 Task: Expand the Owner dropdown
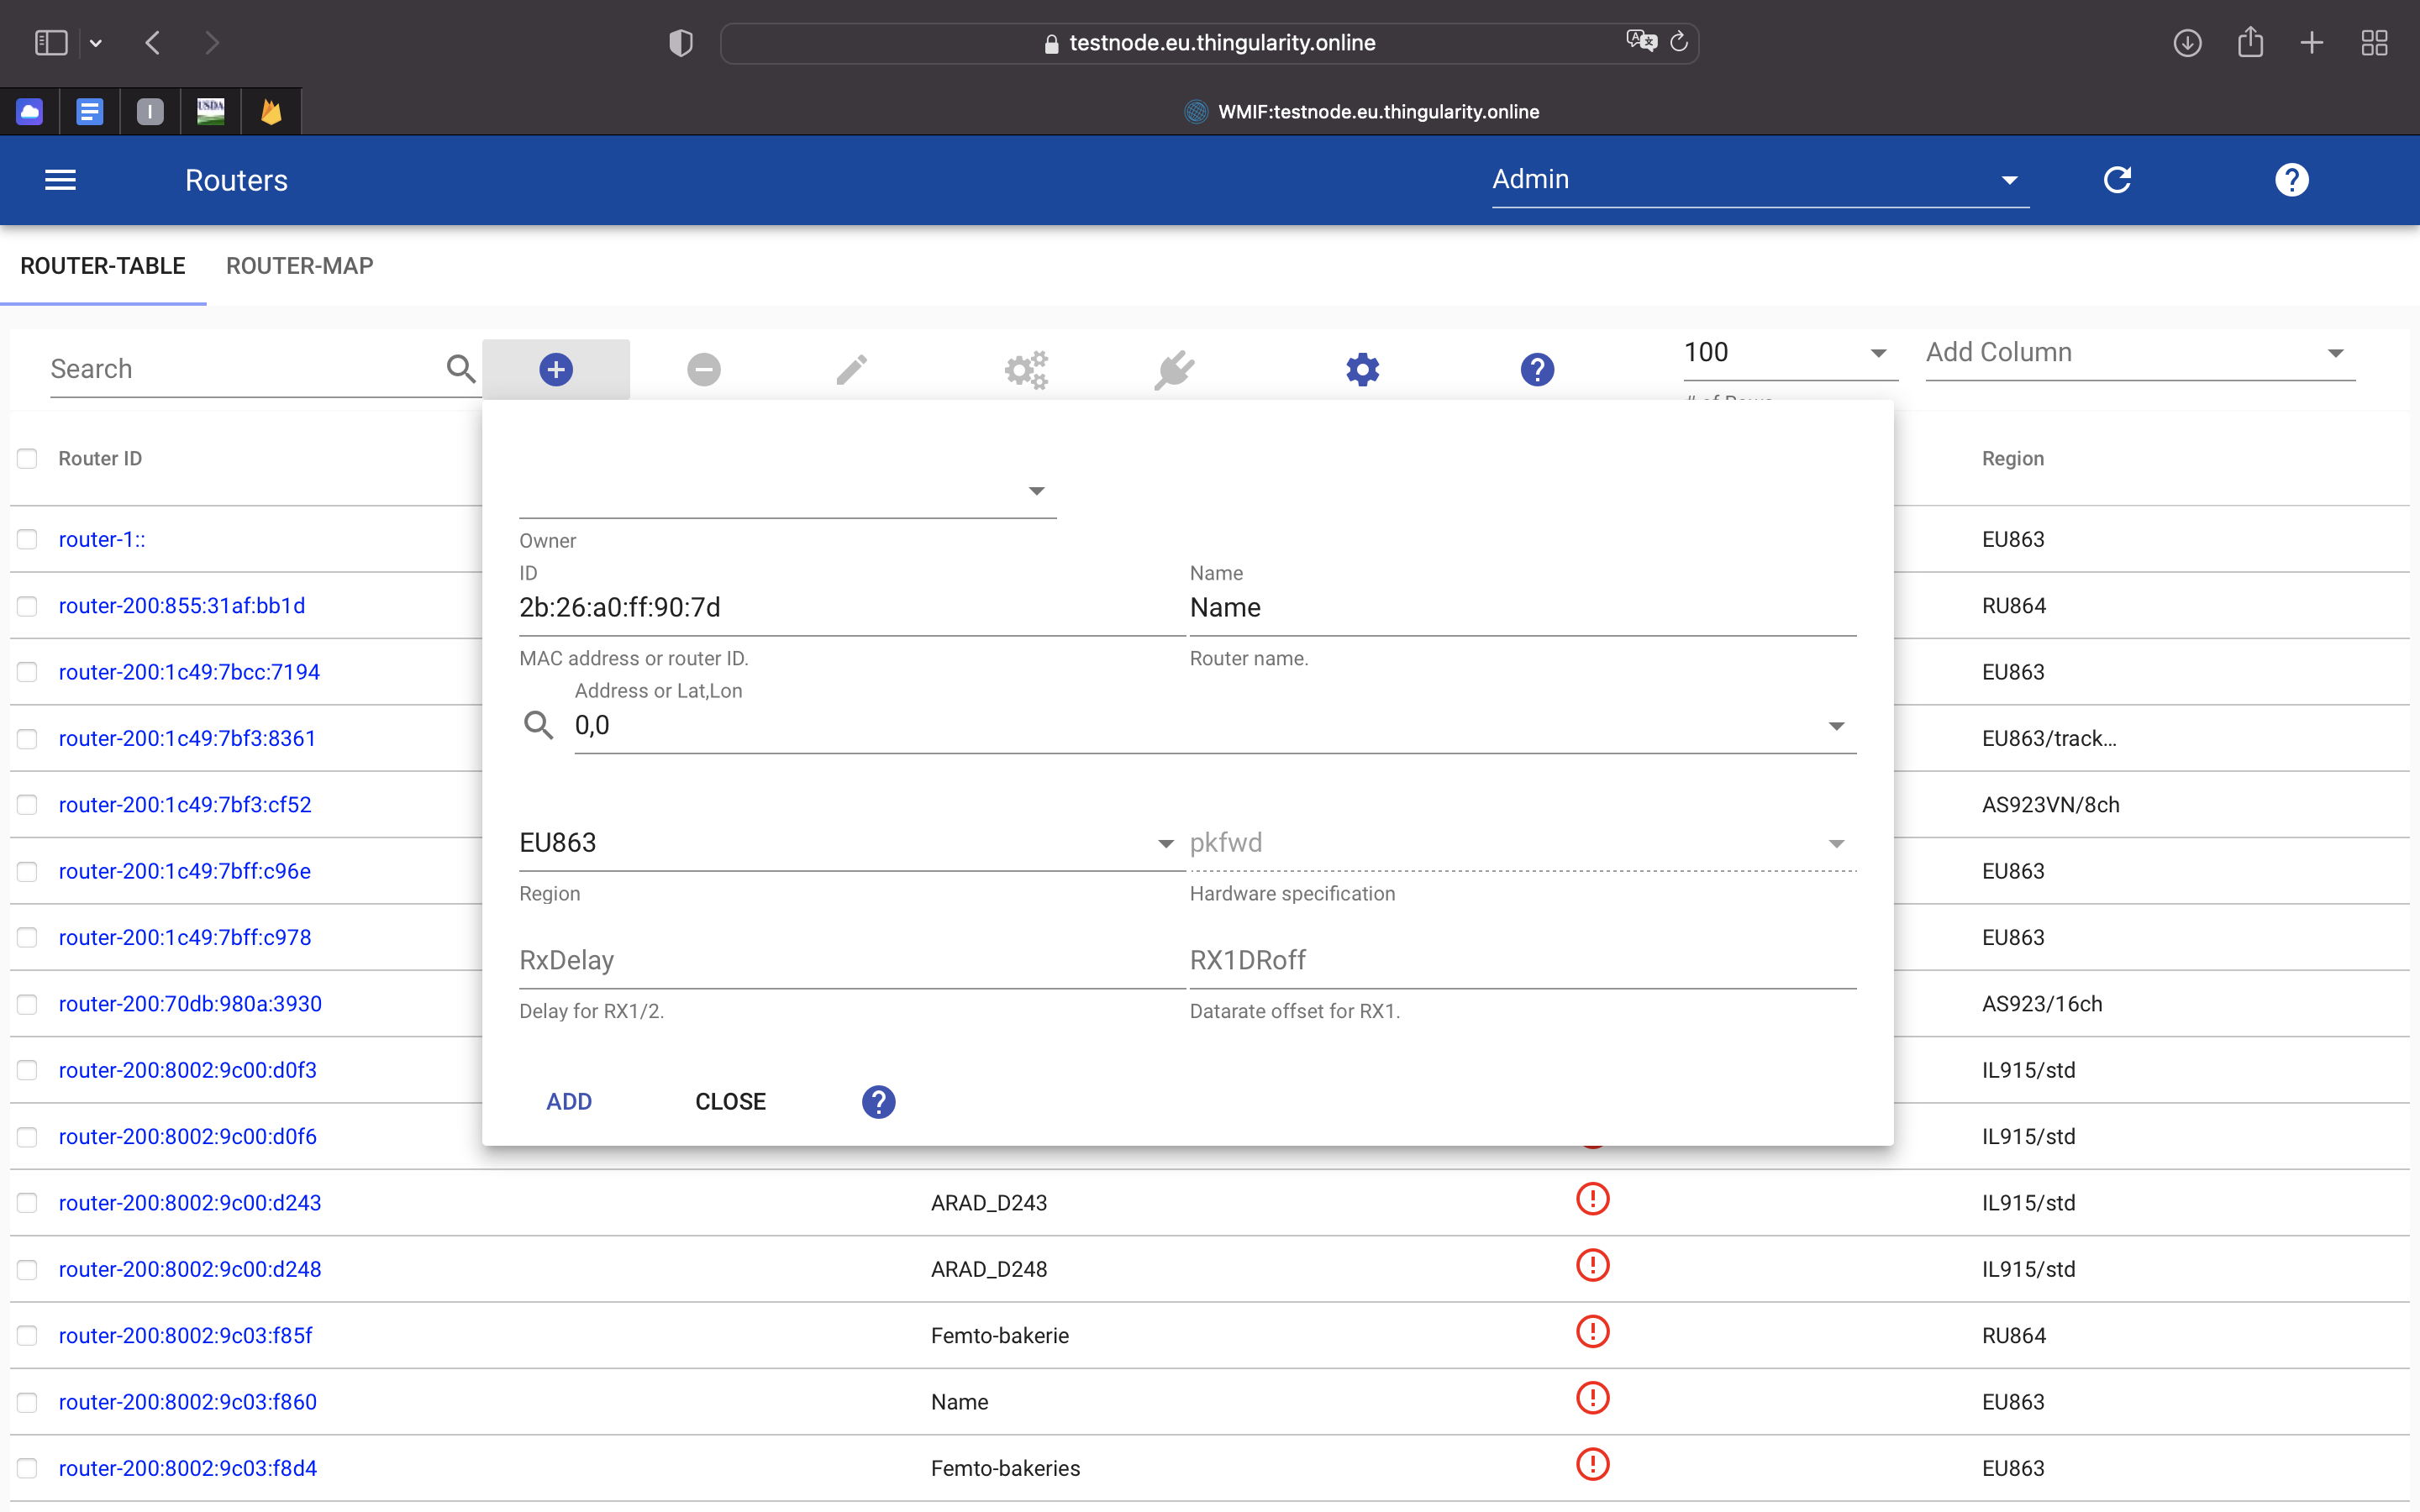coord(787,491)
